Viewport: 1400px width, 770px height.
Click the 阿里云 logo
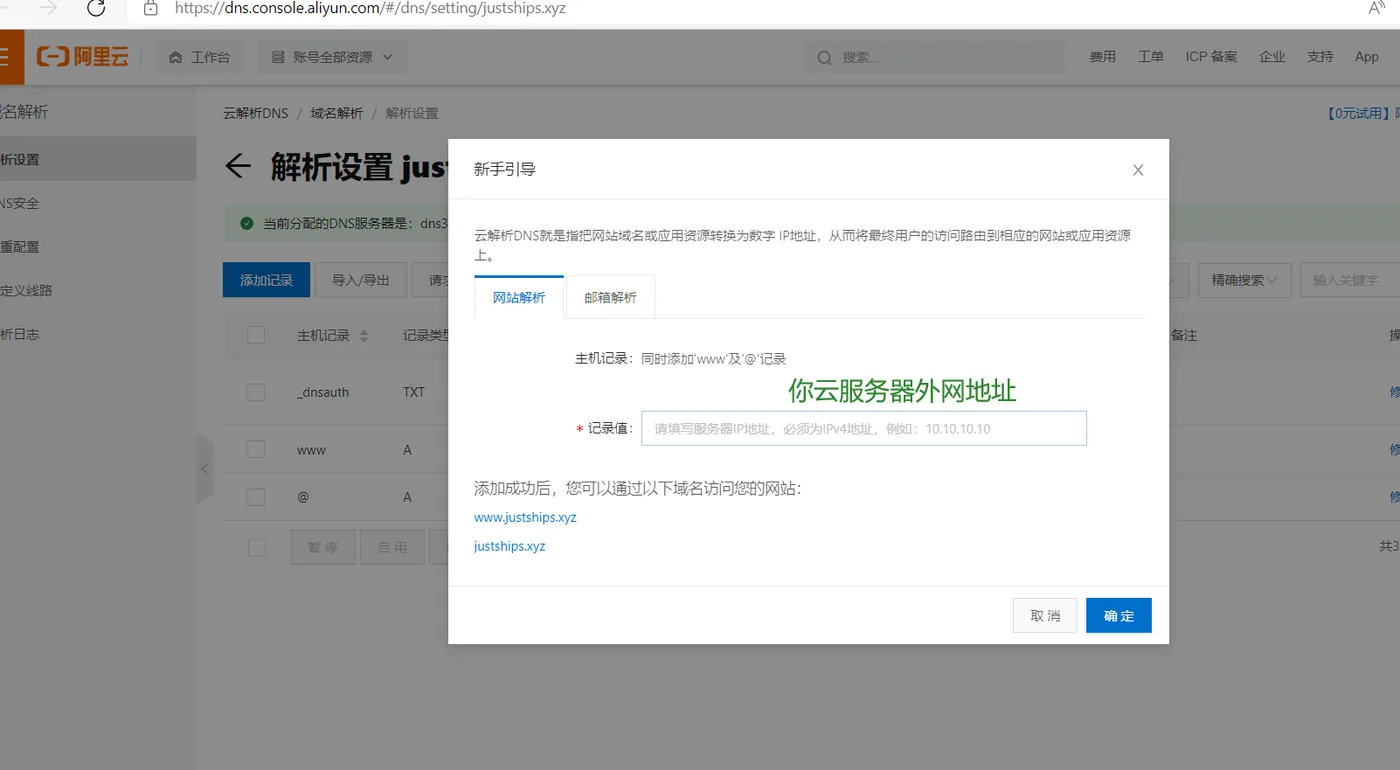coord(82,57)
